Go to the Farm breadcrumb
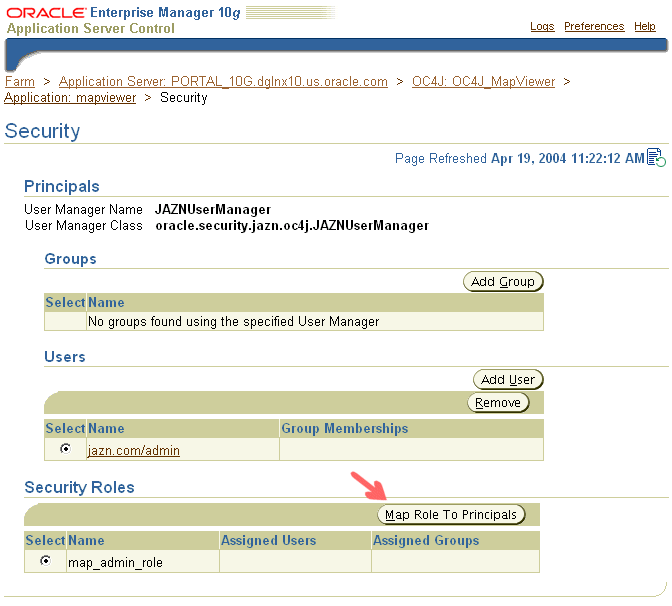 point(20,81)
